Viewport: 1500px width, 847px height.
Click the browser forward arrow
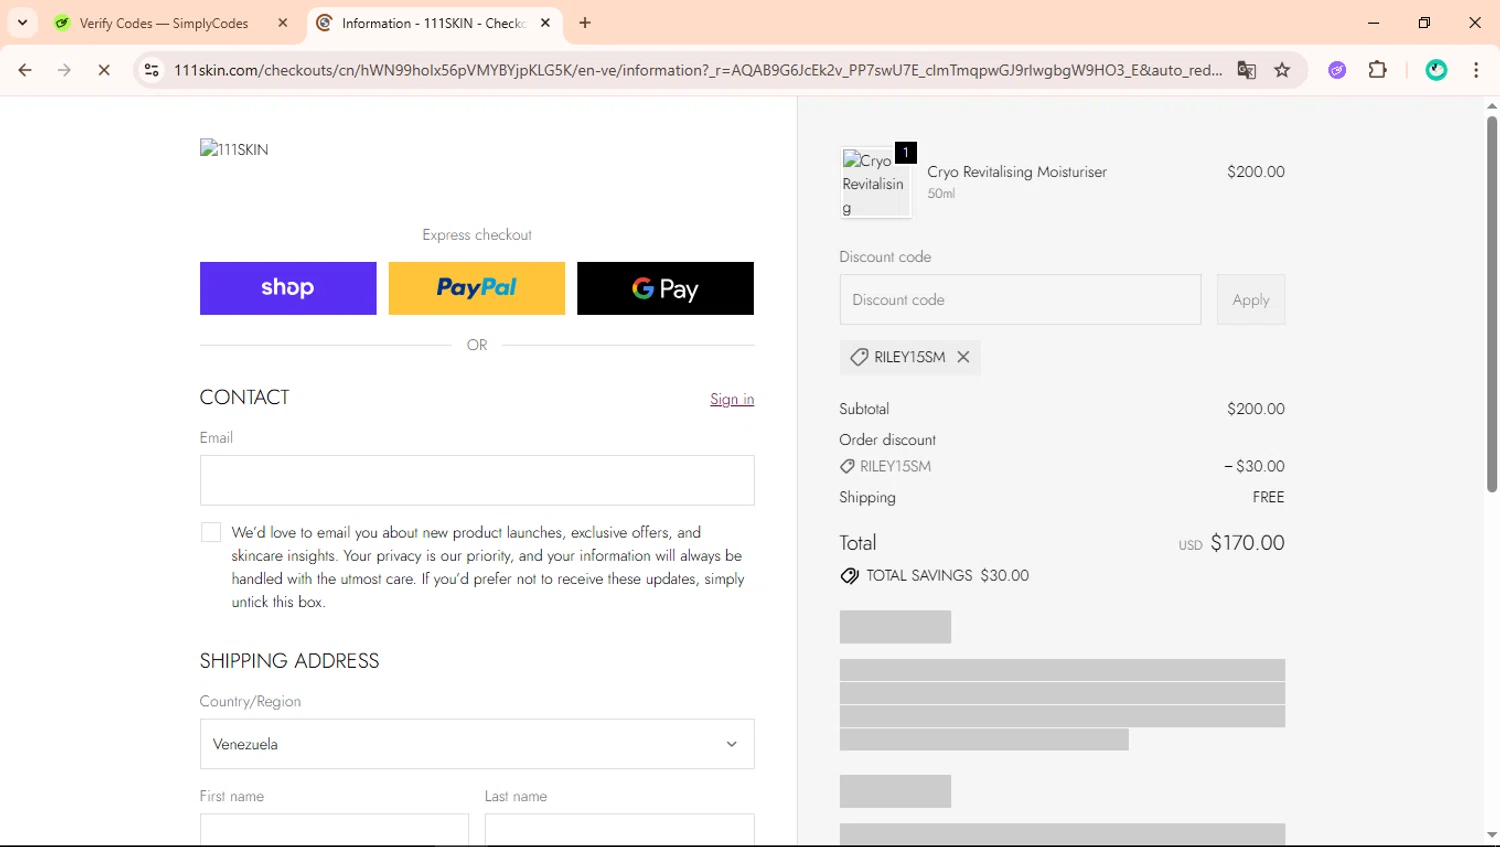[x=64, y=70]
